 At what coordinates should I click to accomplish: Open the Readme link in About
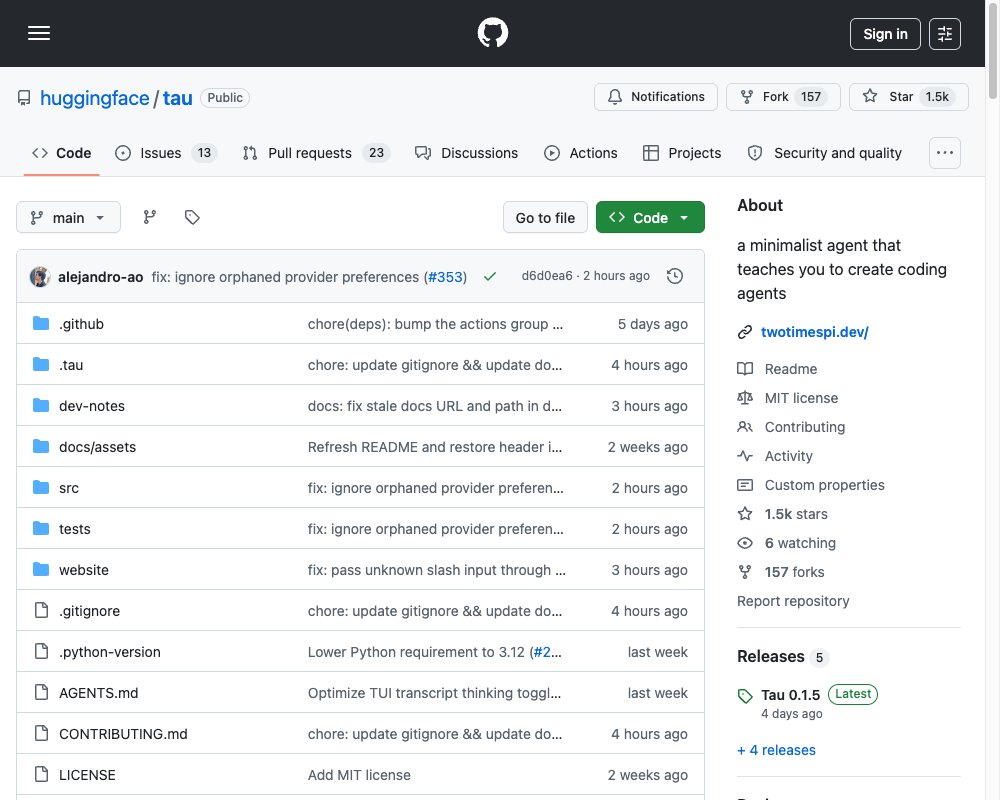(x=790, y=369)
